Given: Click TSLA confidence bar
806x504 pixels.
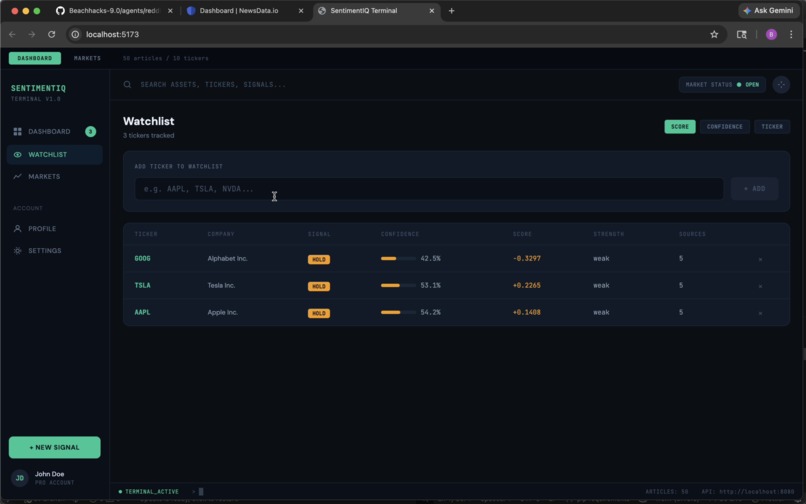Looking at the screenshot, I should click(x=398, y=285).
